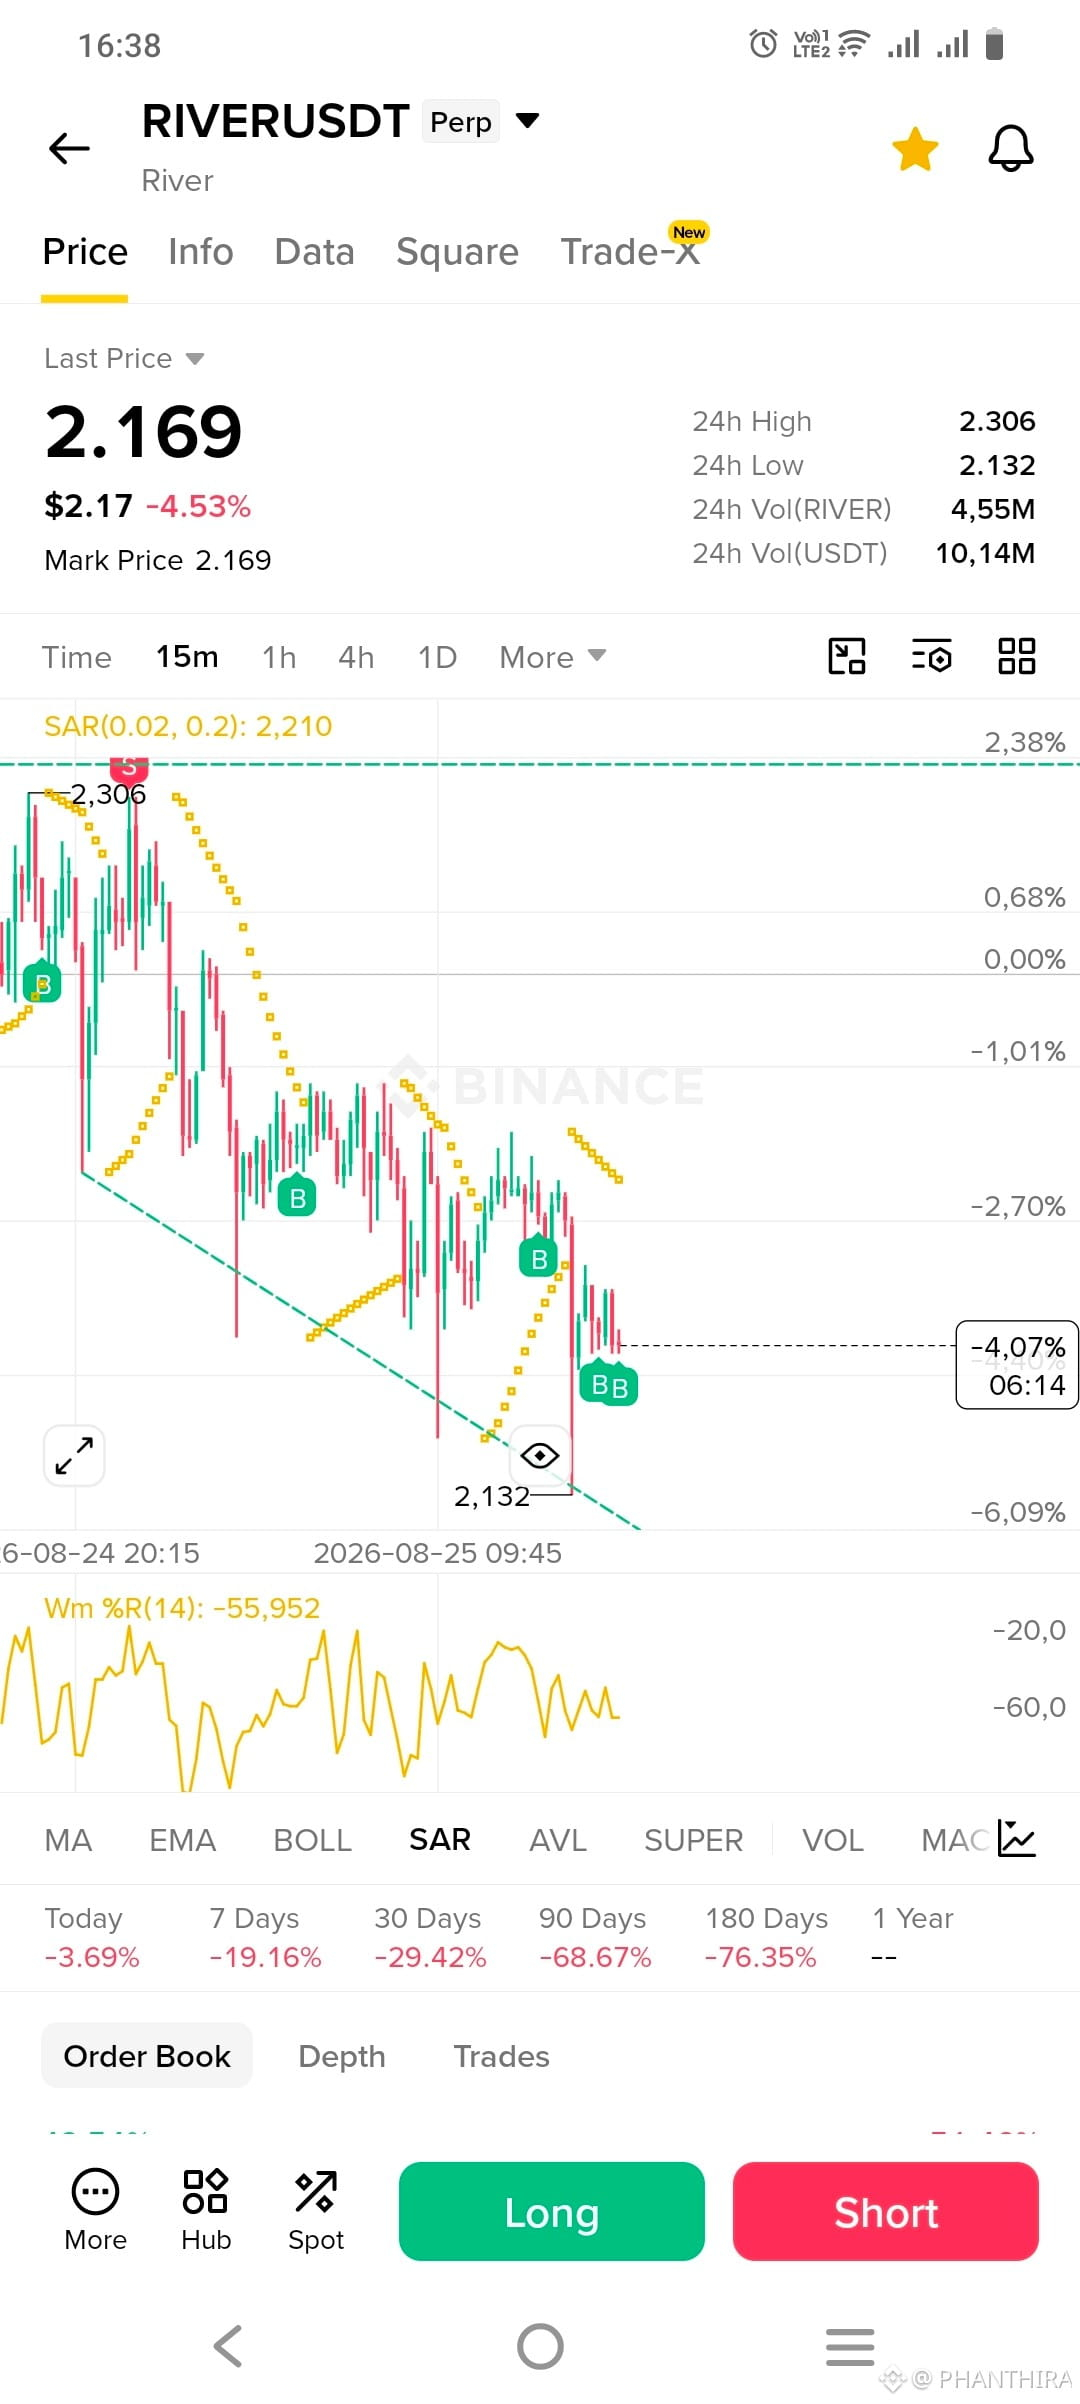Select the 4h interval
This screenshot has width=1080, height=2404.
point(356,657)
